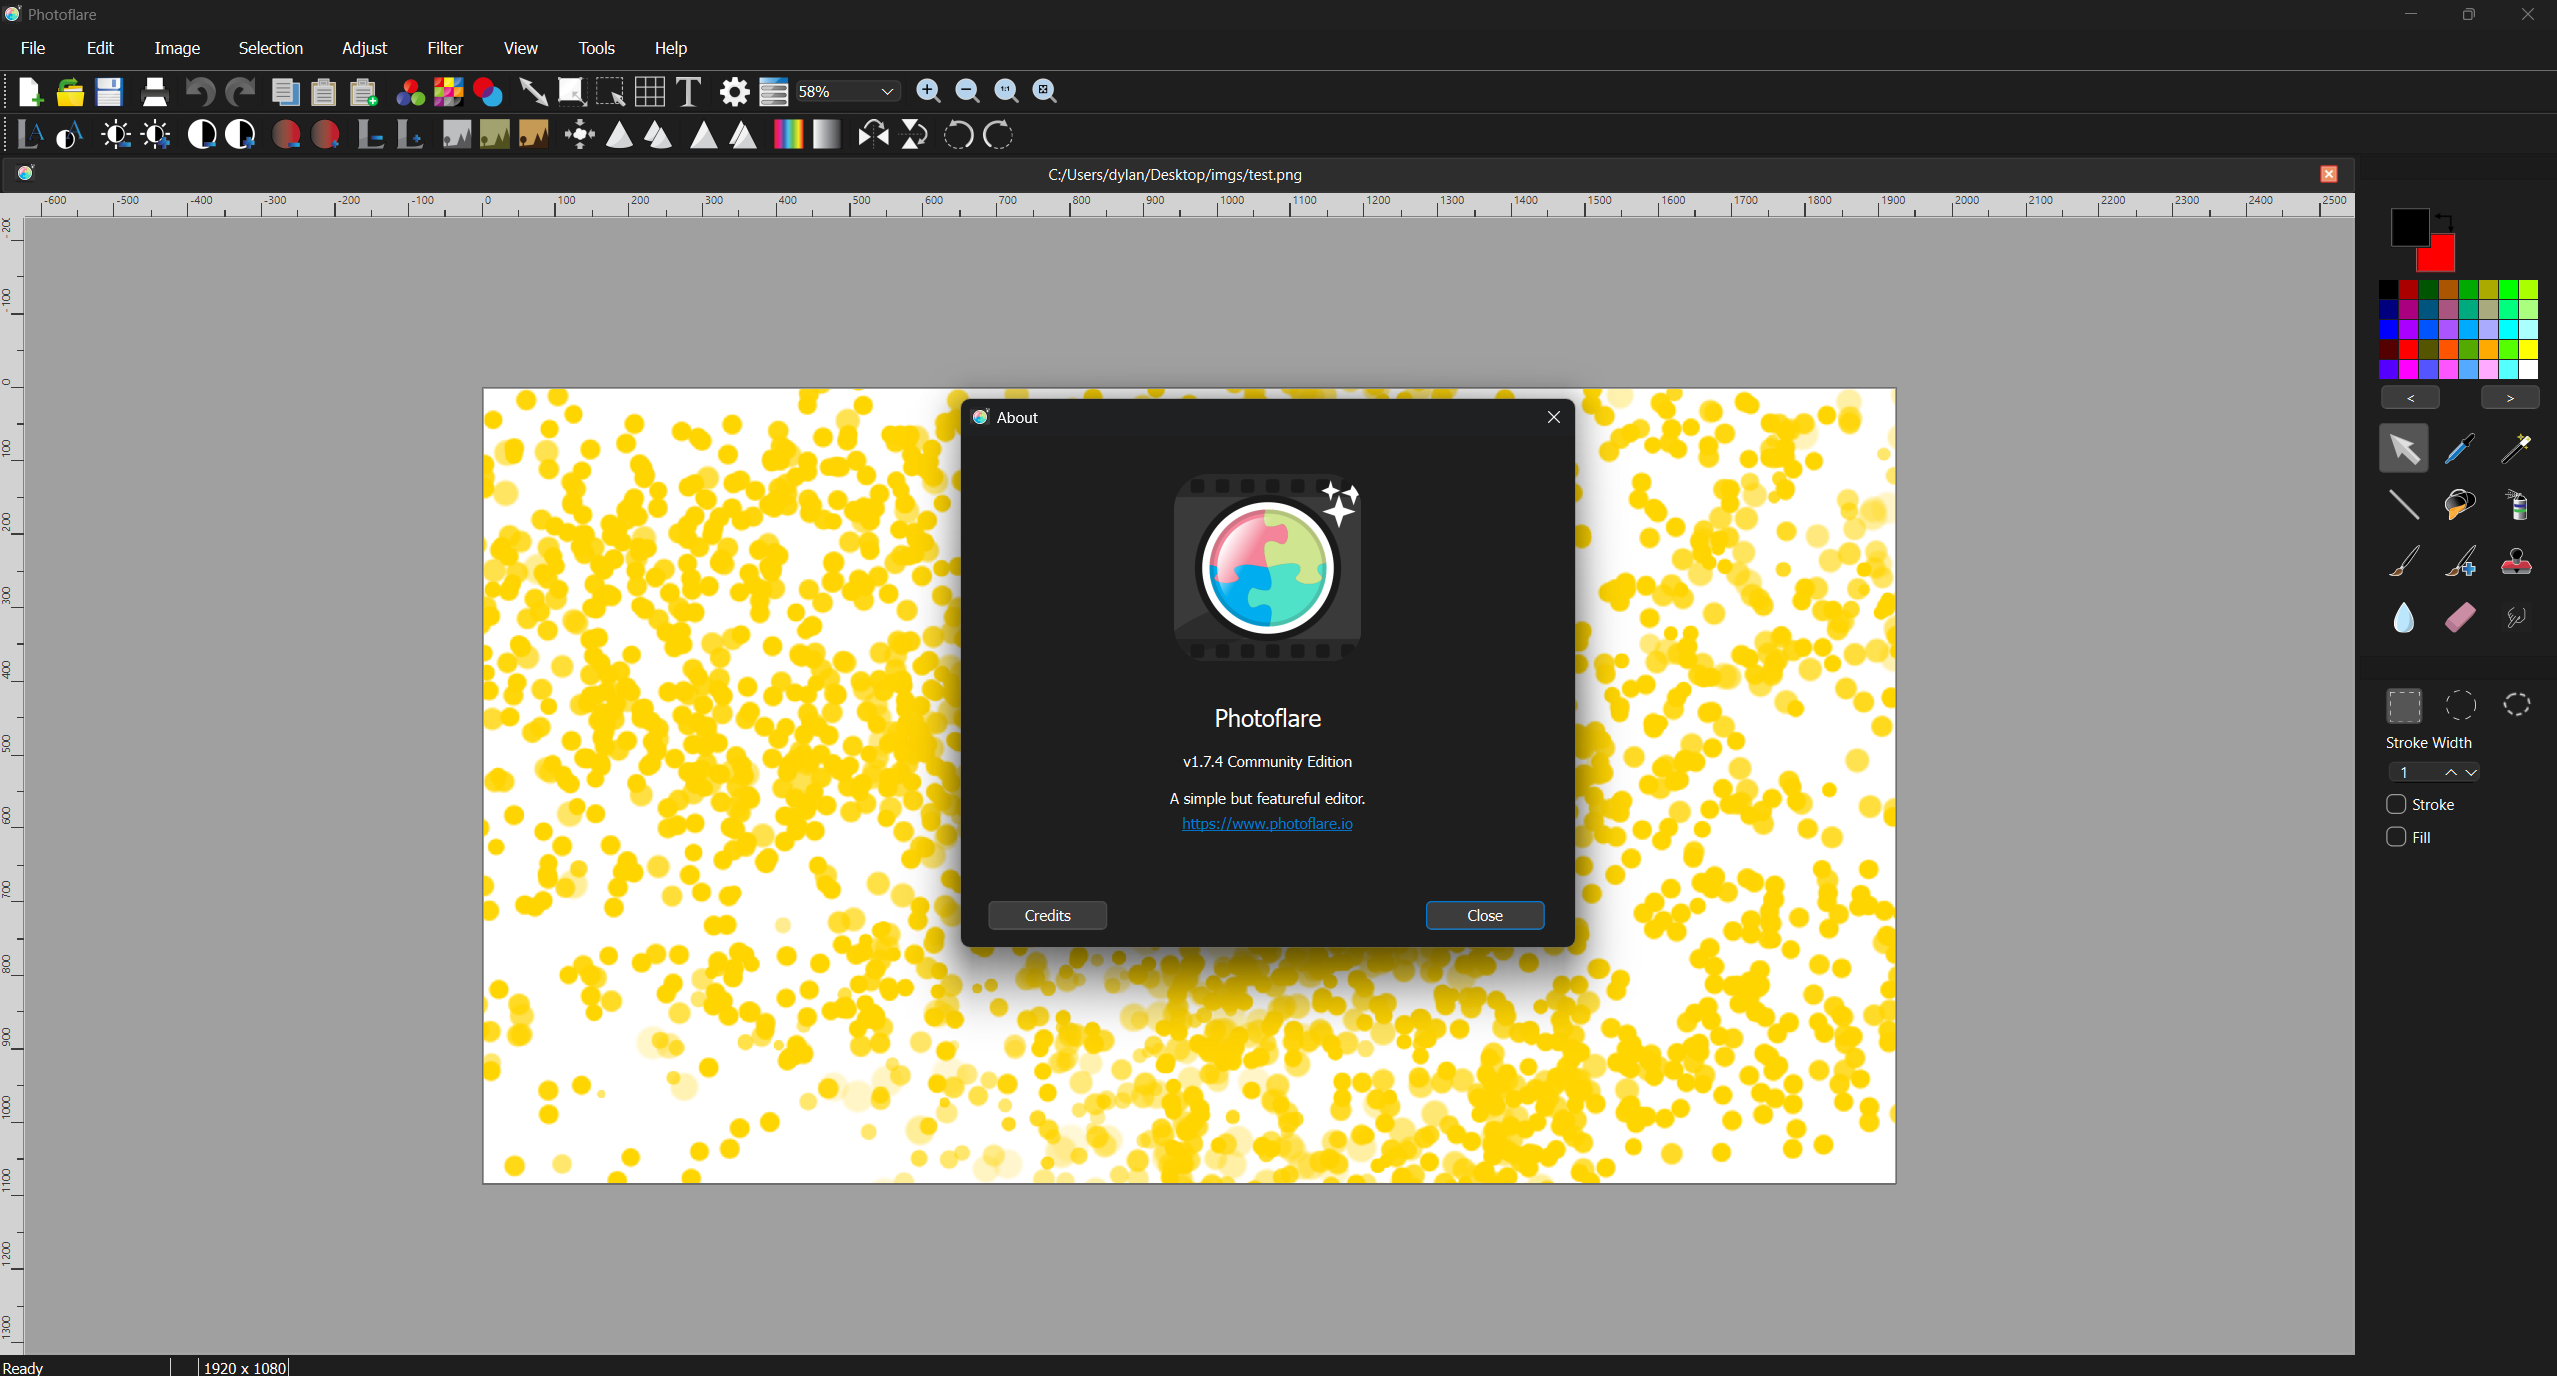Click the paste as new image icon
This screenshot has width=2557, height=1376.
tap(364, 92)
